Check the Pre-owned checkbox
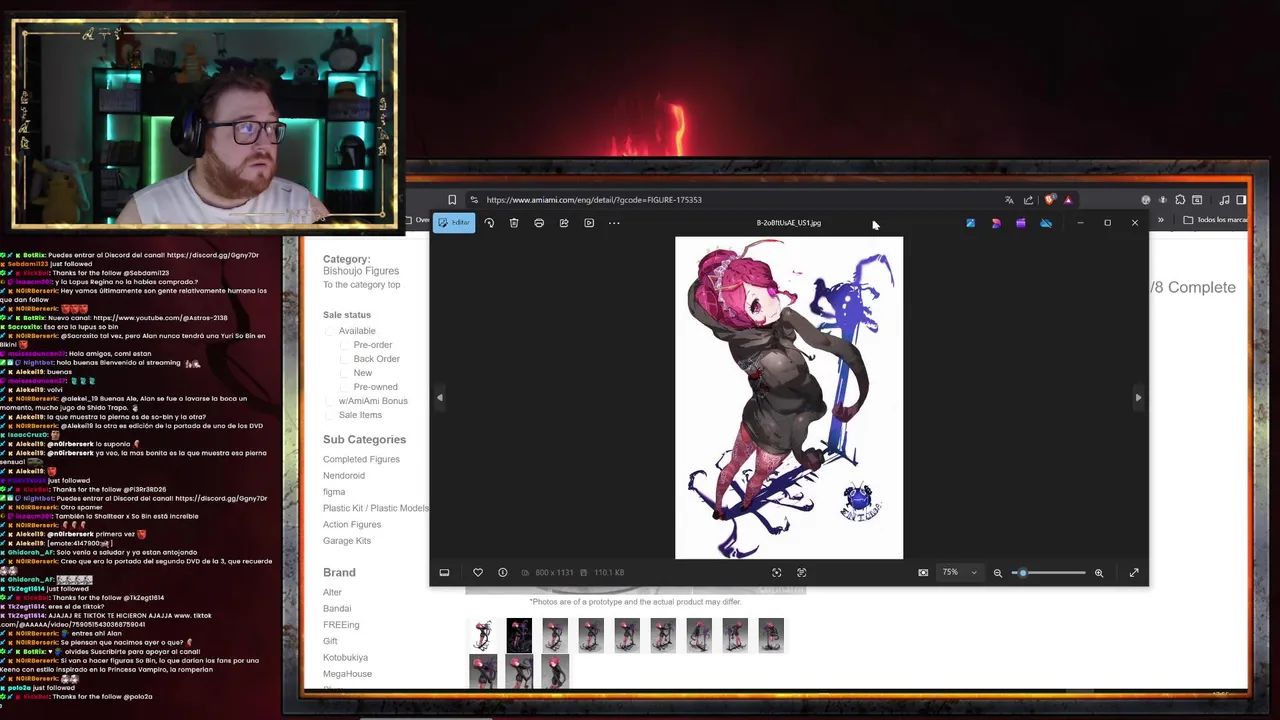The width and height of the screenshot is (1280, 720). 345,387
